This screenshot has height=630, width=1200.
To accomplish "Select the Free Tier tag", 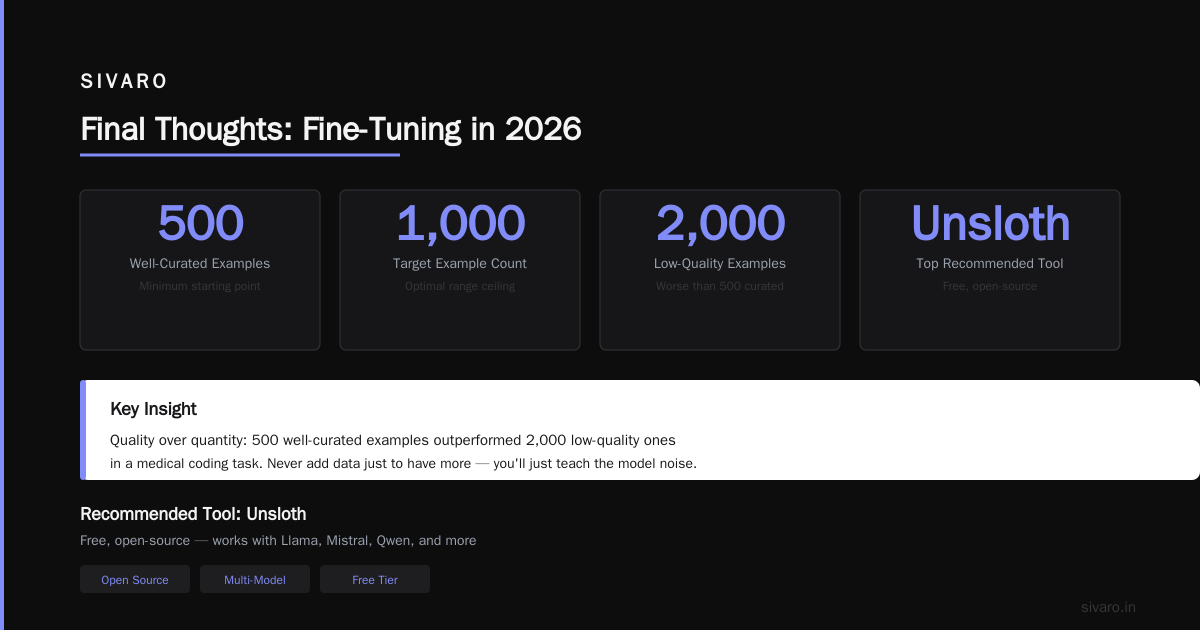I will (375, 580).
